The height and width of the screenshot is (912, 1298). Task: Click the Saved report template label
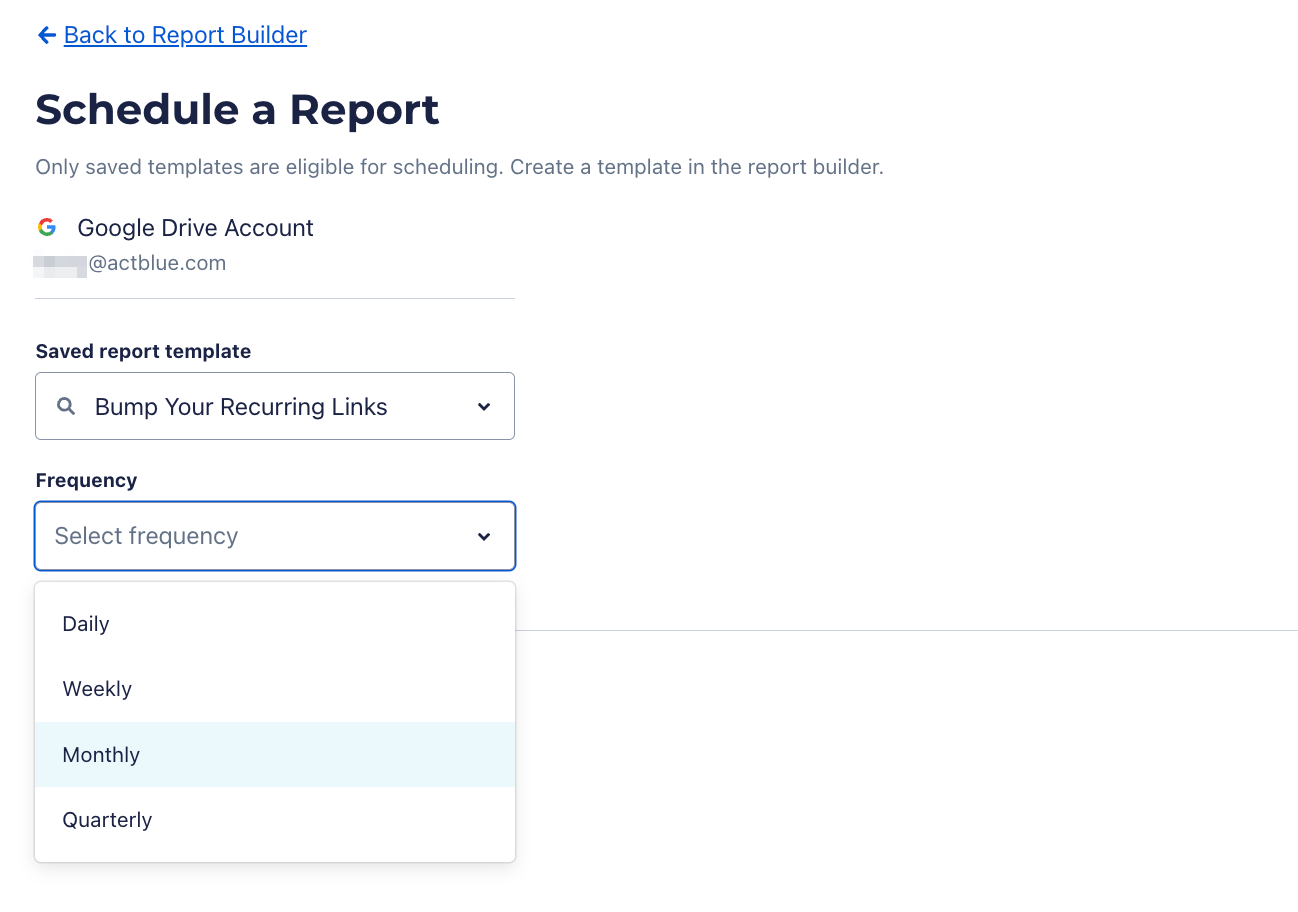pos(143,351)
